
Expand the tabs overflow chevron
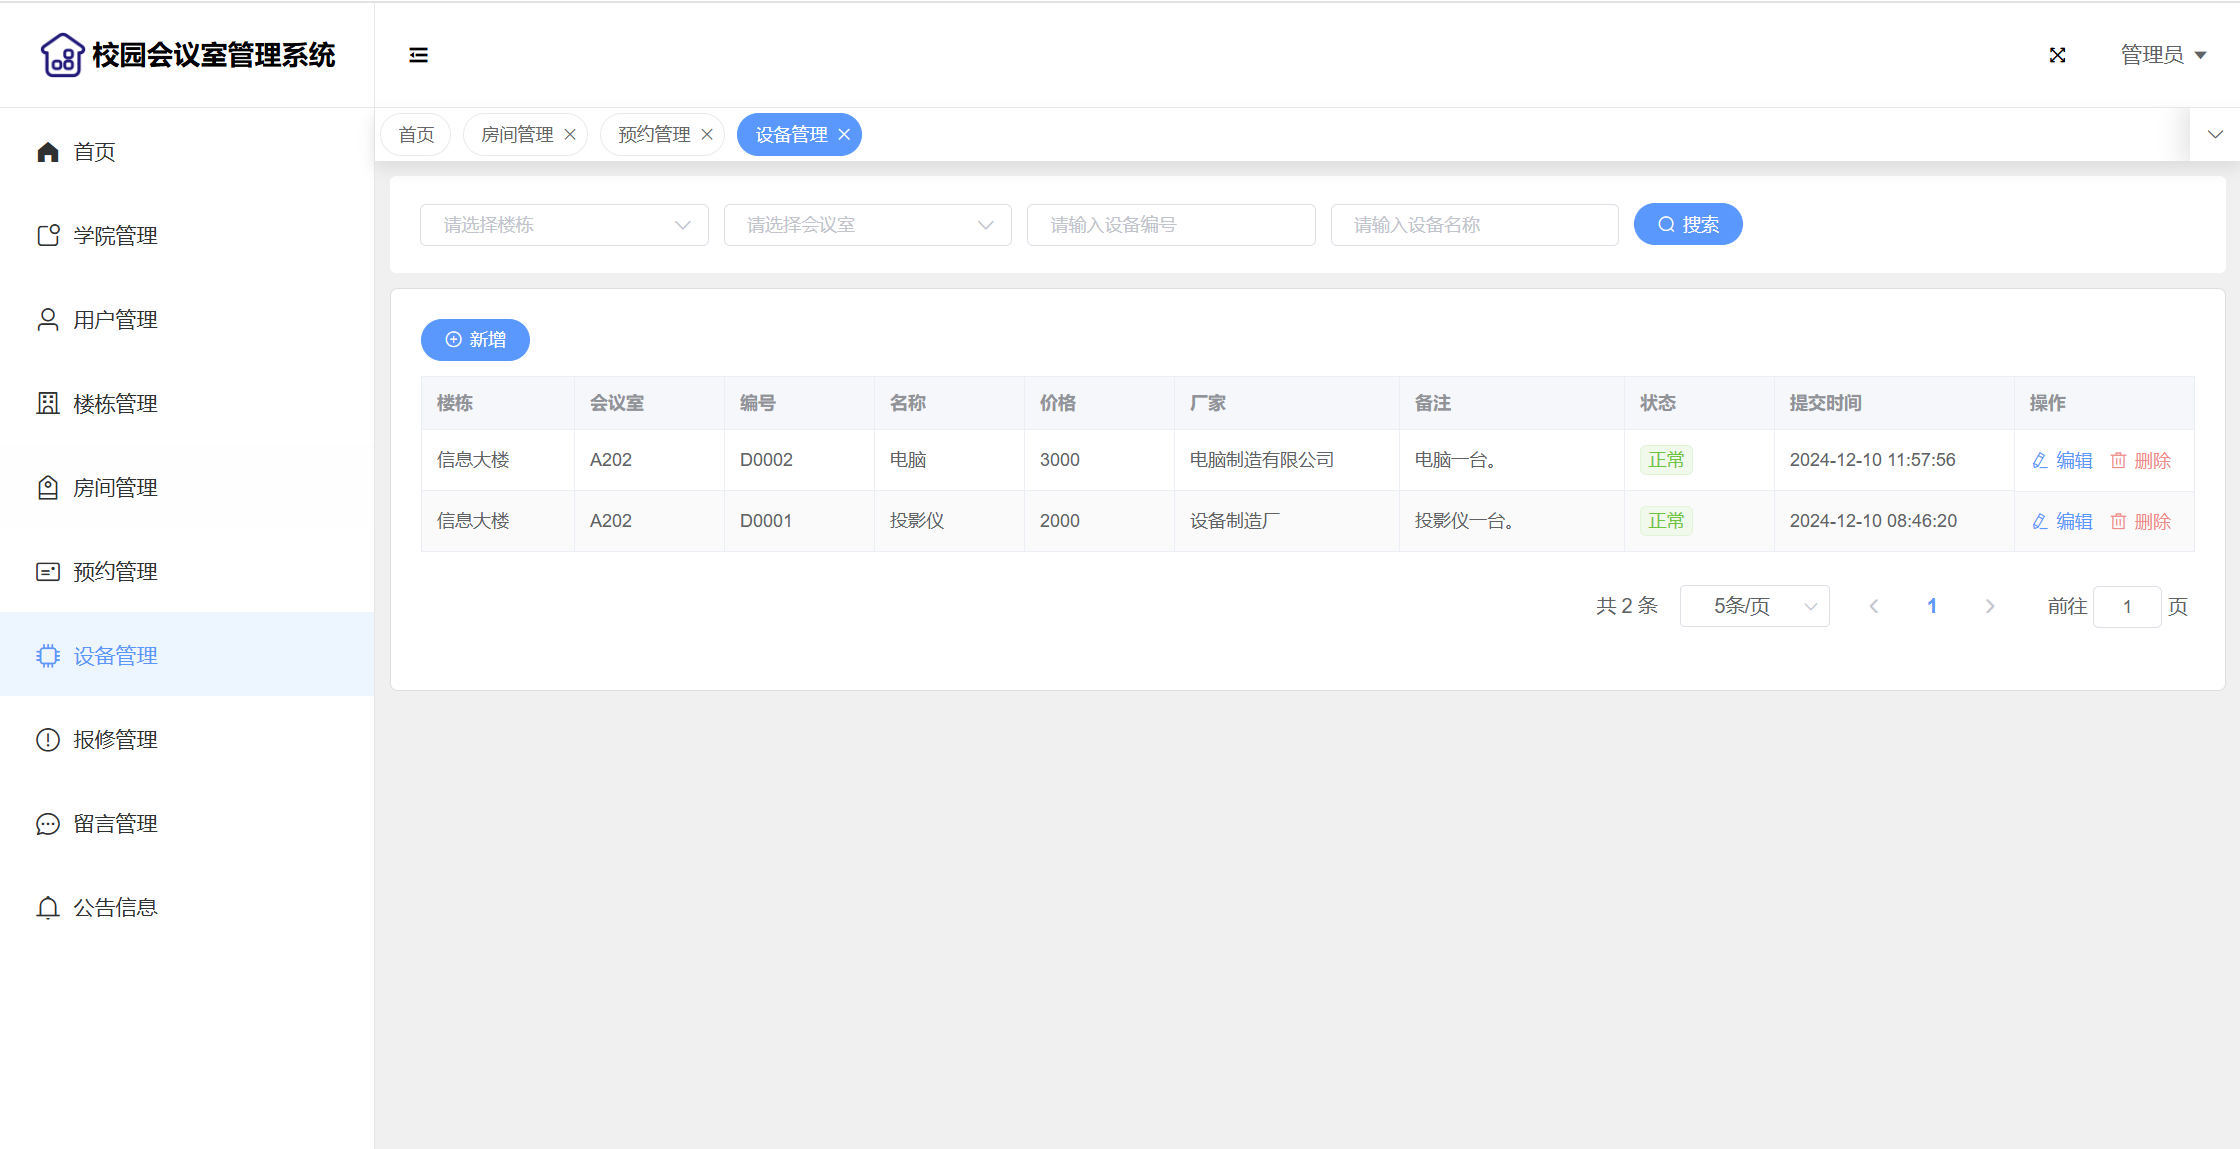[2215, 134]
